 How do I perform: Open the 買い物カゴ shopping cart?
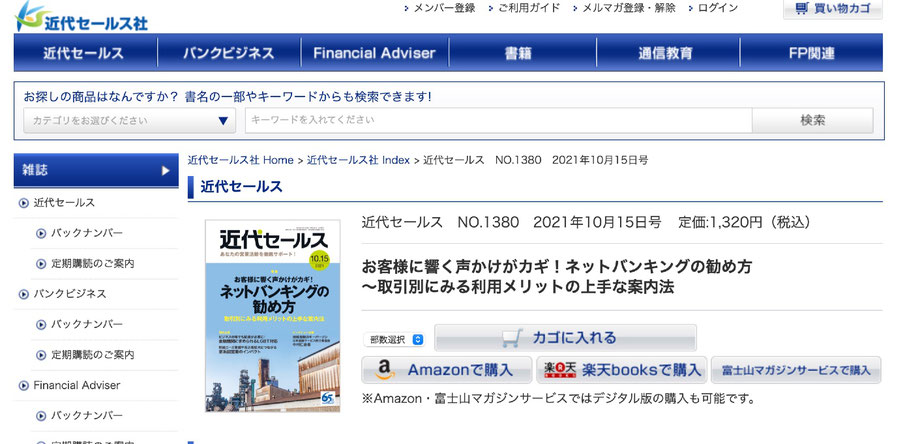point(833,9)
